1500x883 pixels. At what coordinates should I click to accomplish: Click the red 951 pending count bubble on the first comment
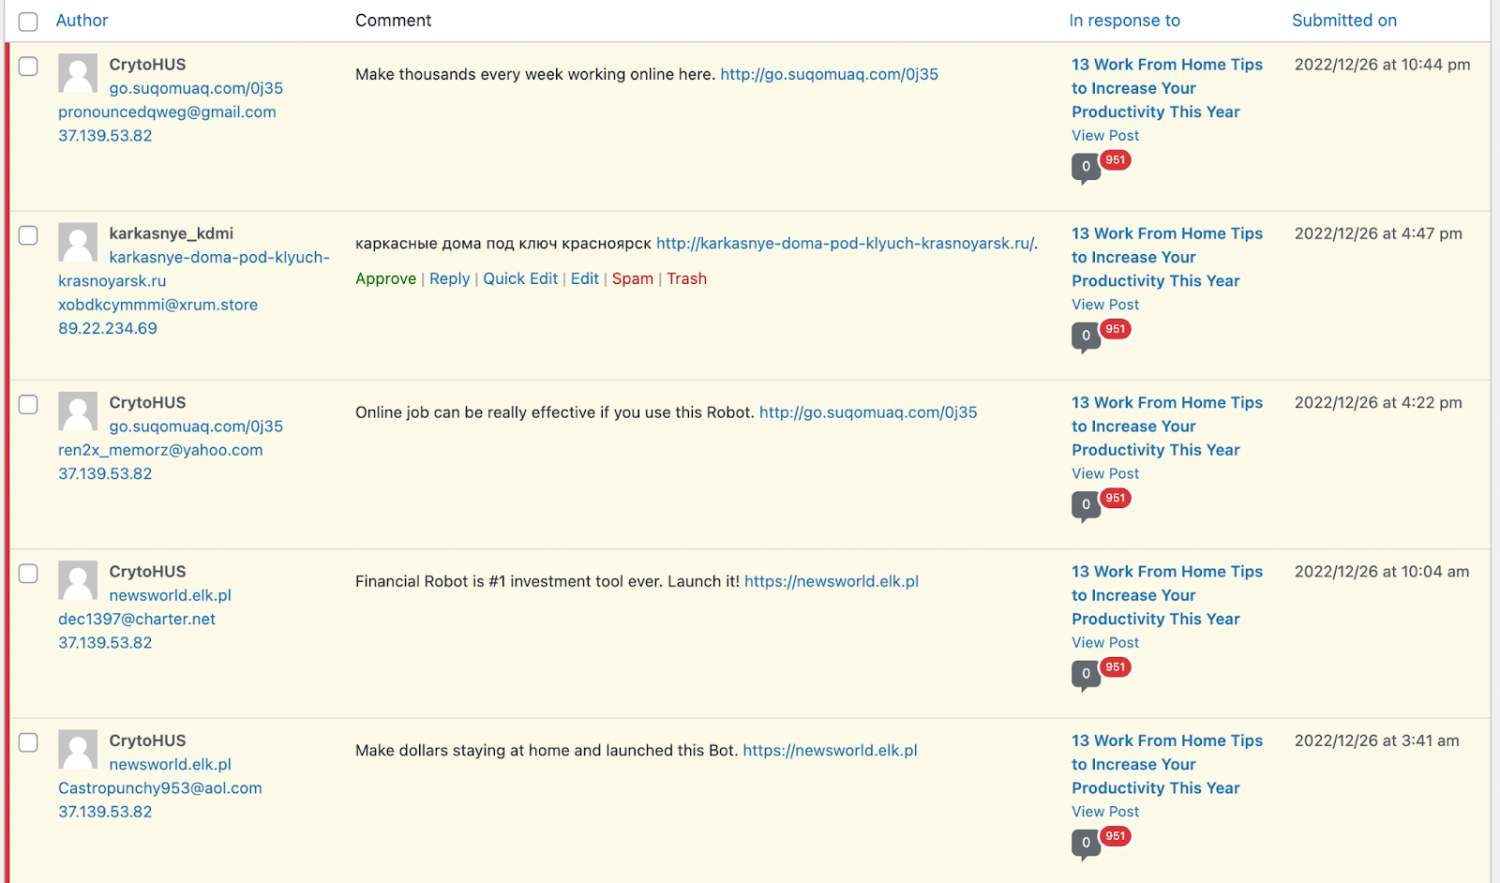pos(1115,160)
